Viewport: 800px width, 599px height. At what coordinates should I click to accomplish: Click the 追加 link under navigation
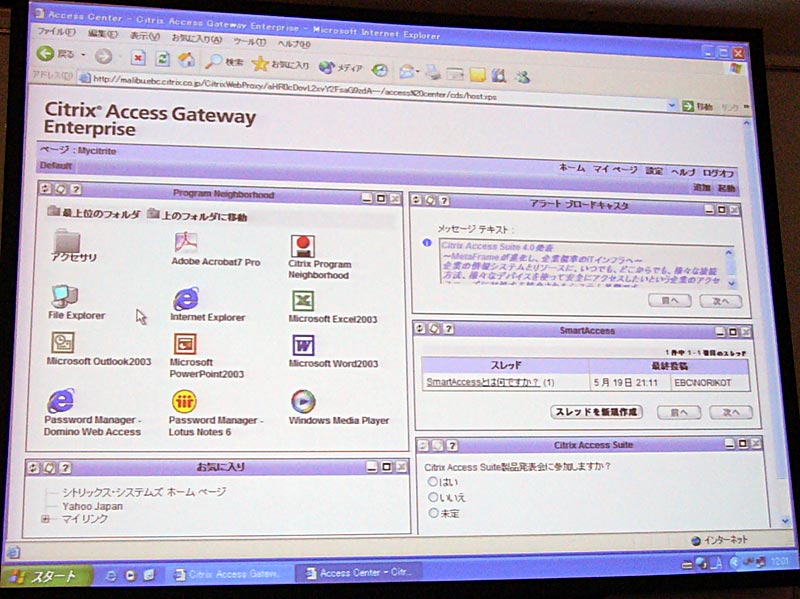701,187
